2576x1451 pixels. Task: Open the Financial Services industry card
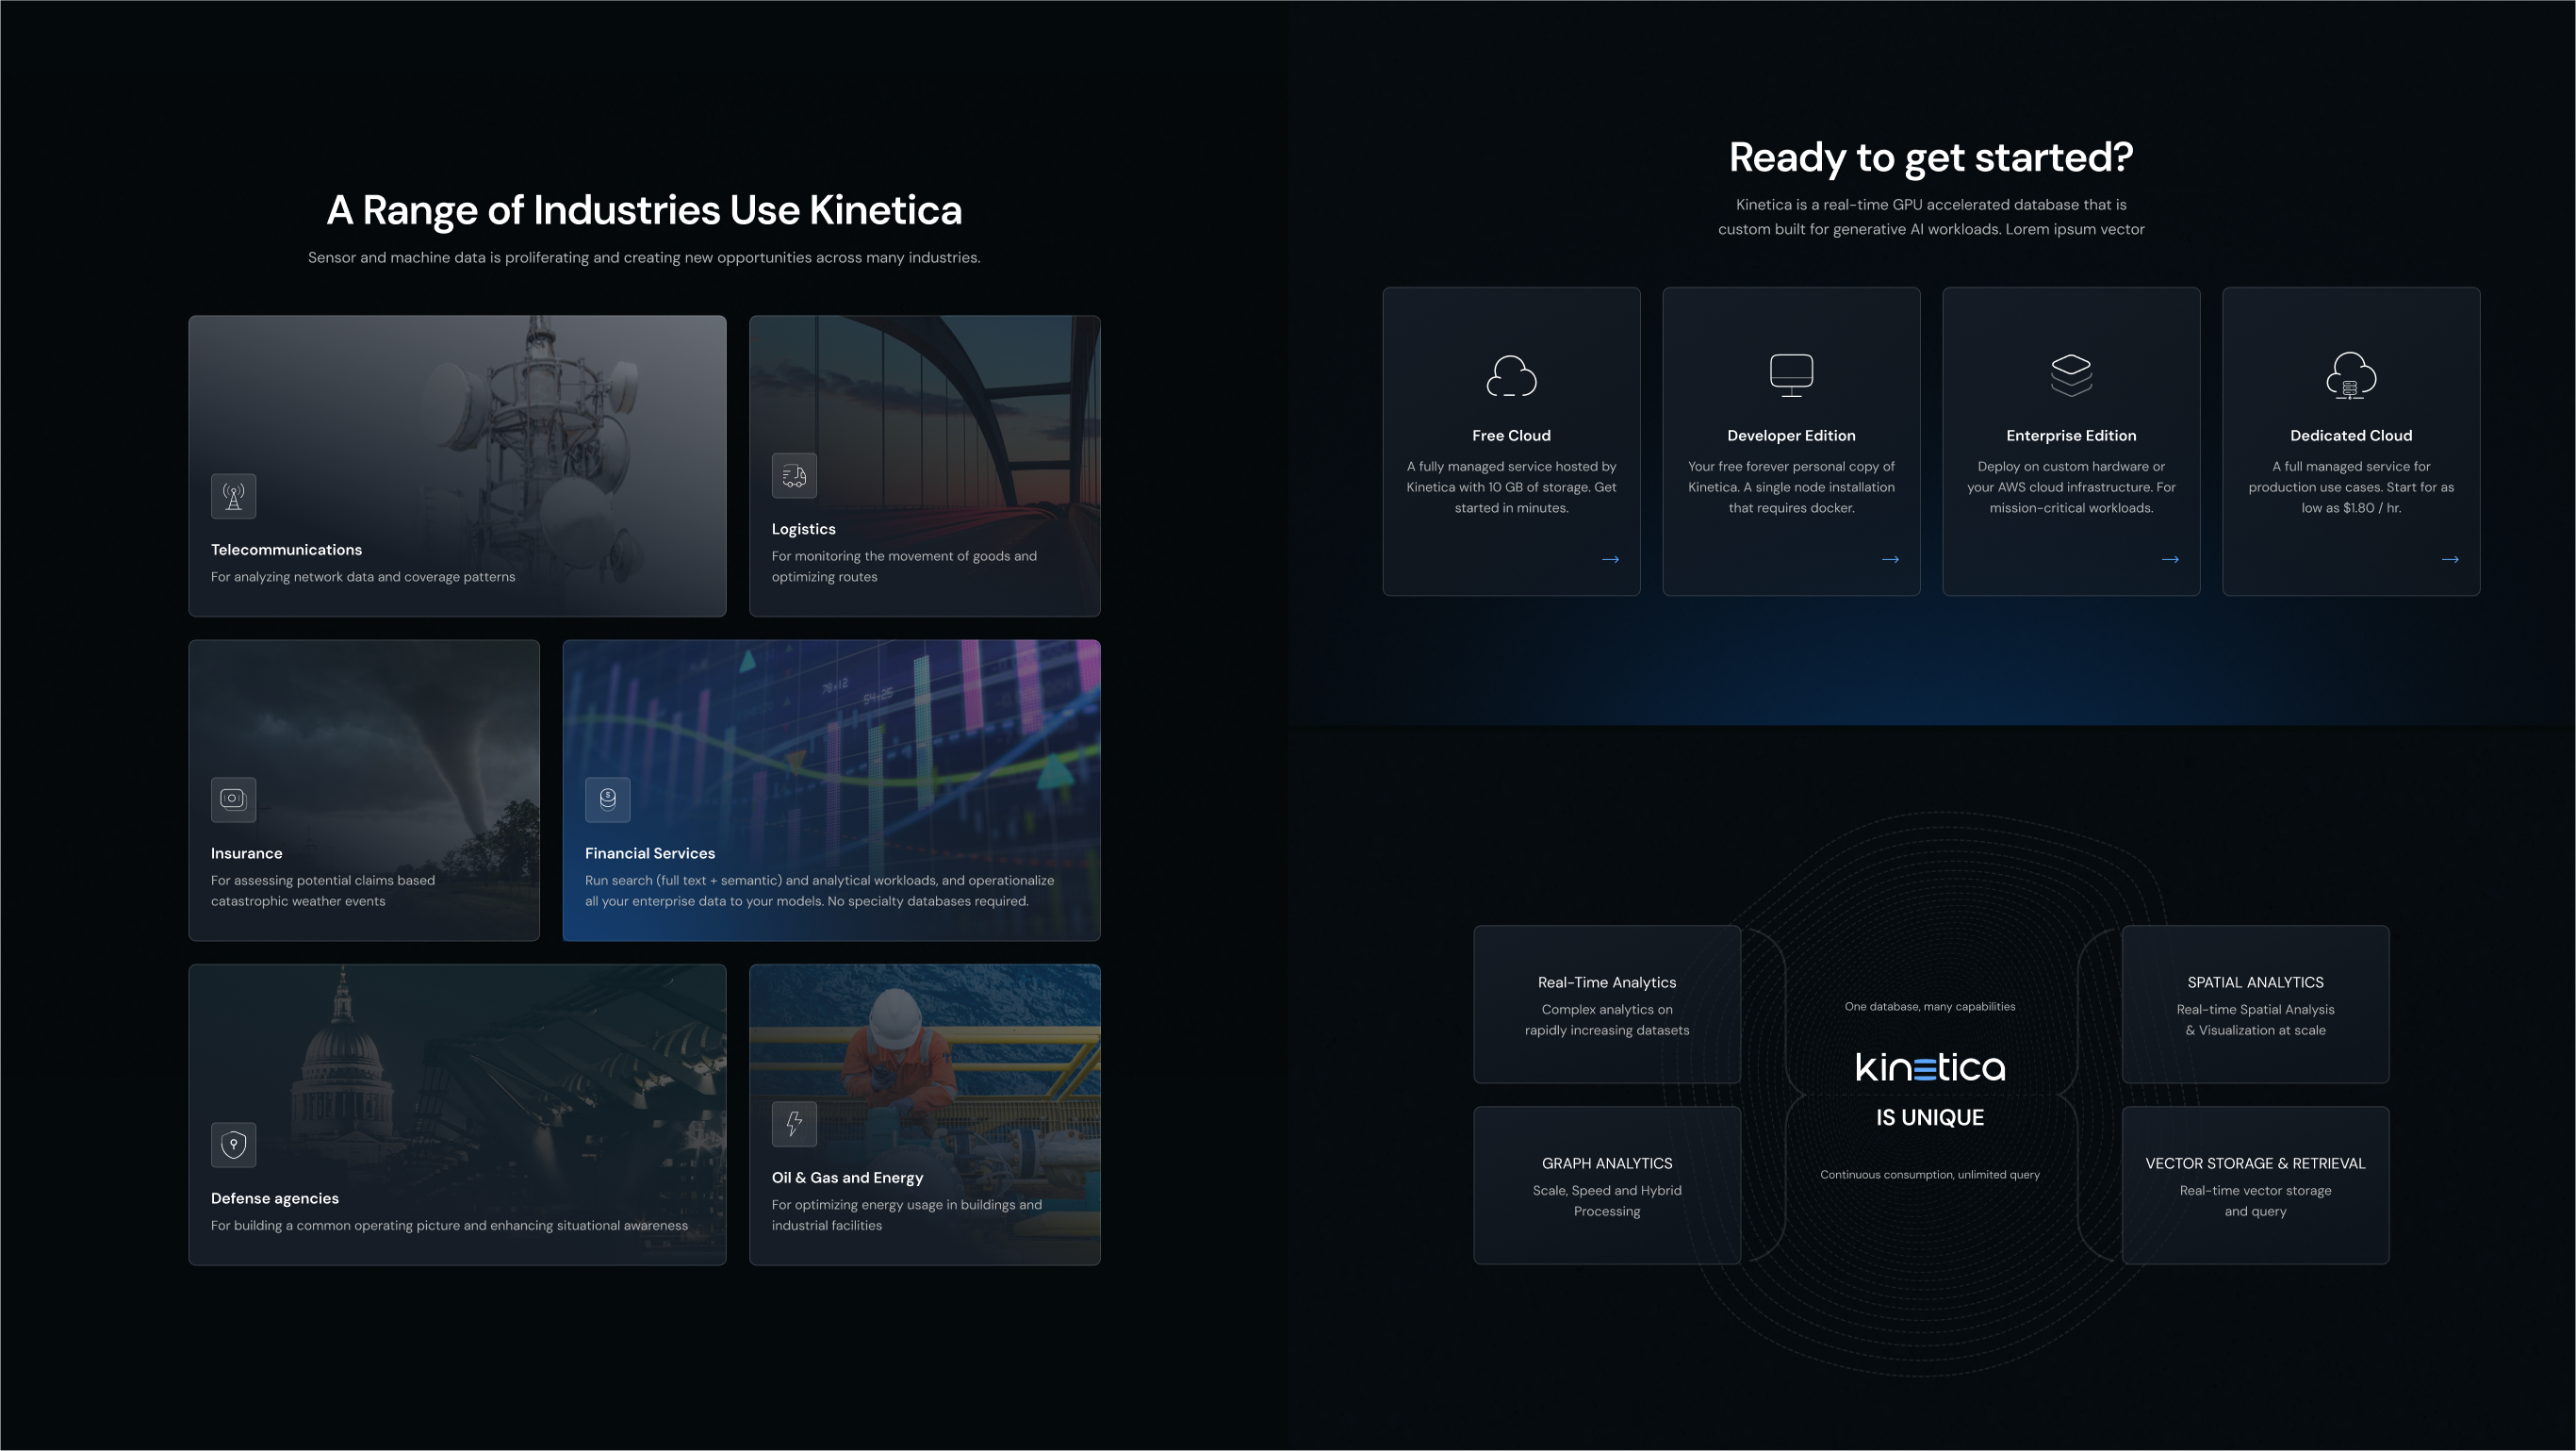pos(831,790)
